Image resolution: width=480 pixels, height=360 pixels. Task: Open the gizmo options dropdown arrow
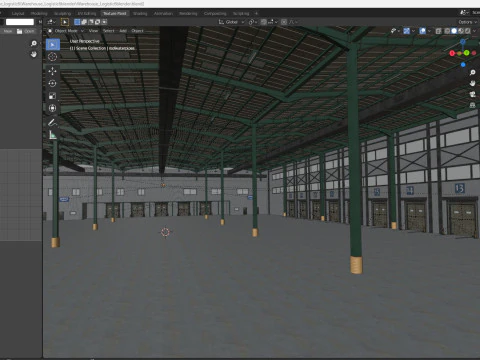click(x=413, y=31)
